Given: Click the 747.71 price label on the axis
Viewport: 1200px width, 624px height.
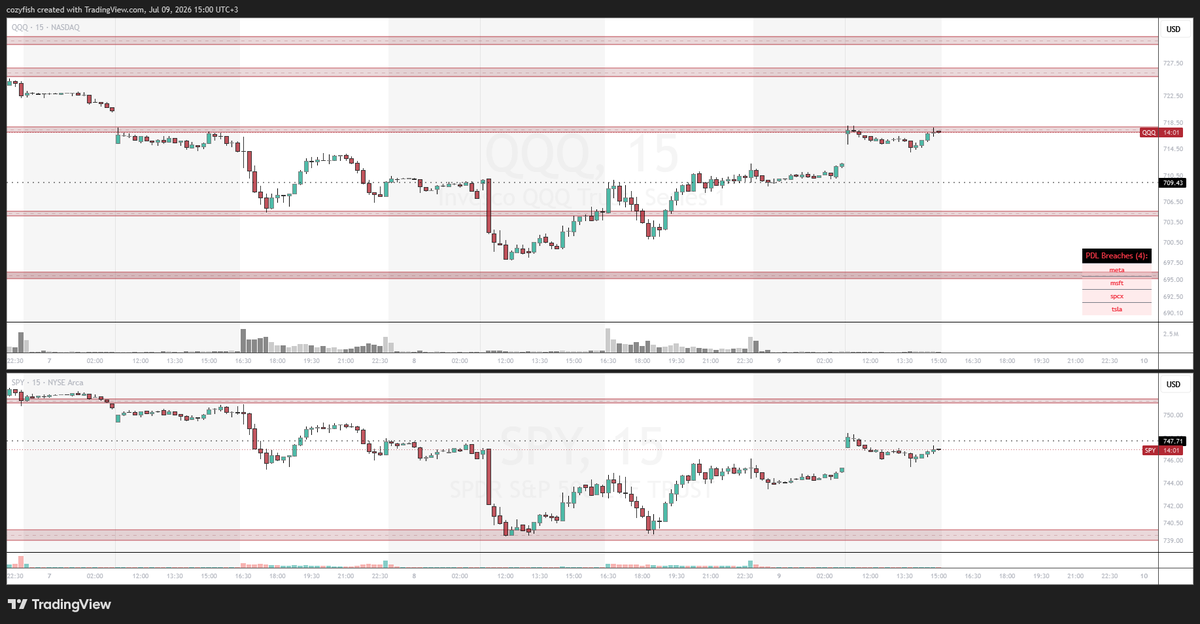Looking at the screenshot, I should [1172, 441].
